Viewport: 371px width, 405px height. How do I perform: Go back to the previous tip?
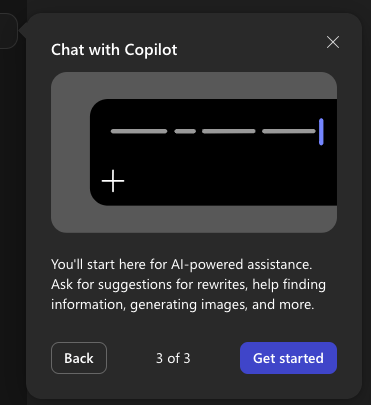point(79,358)
